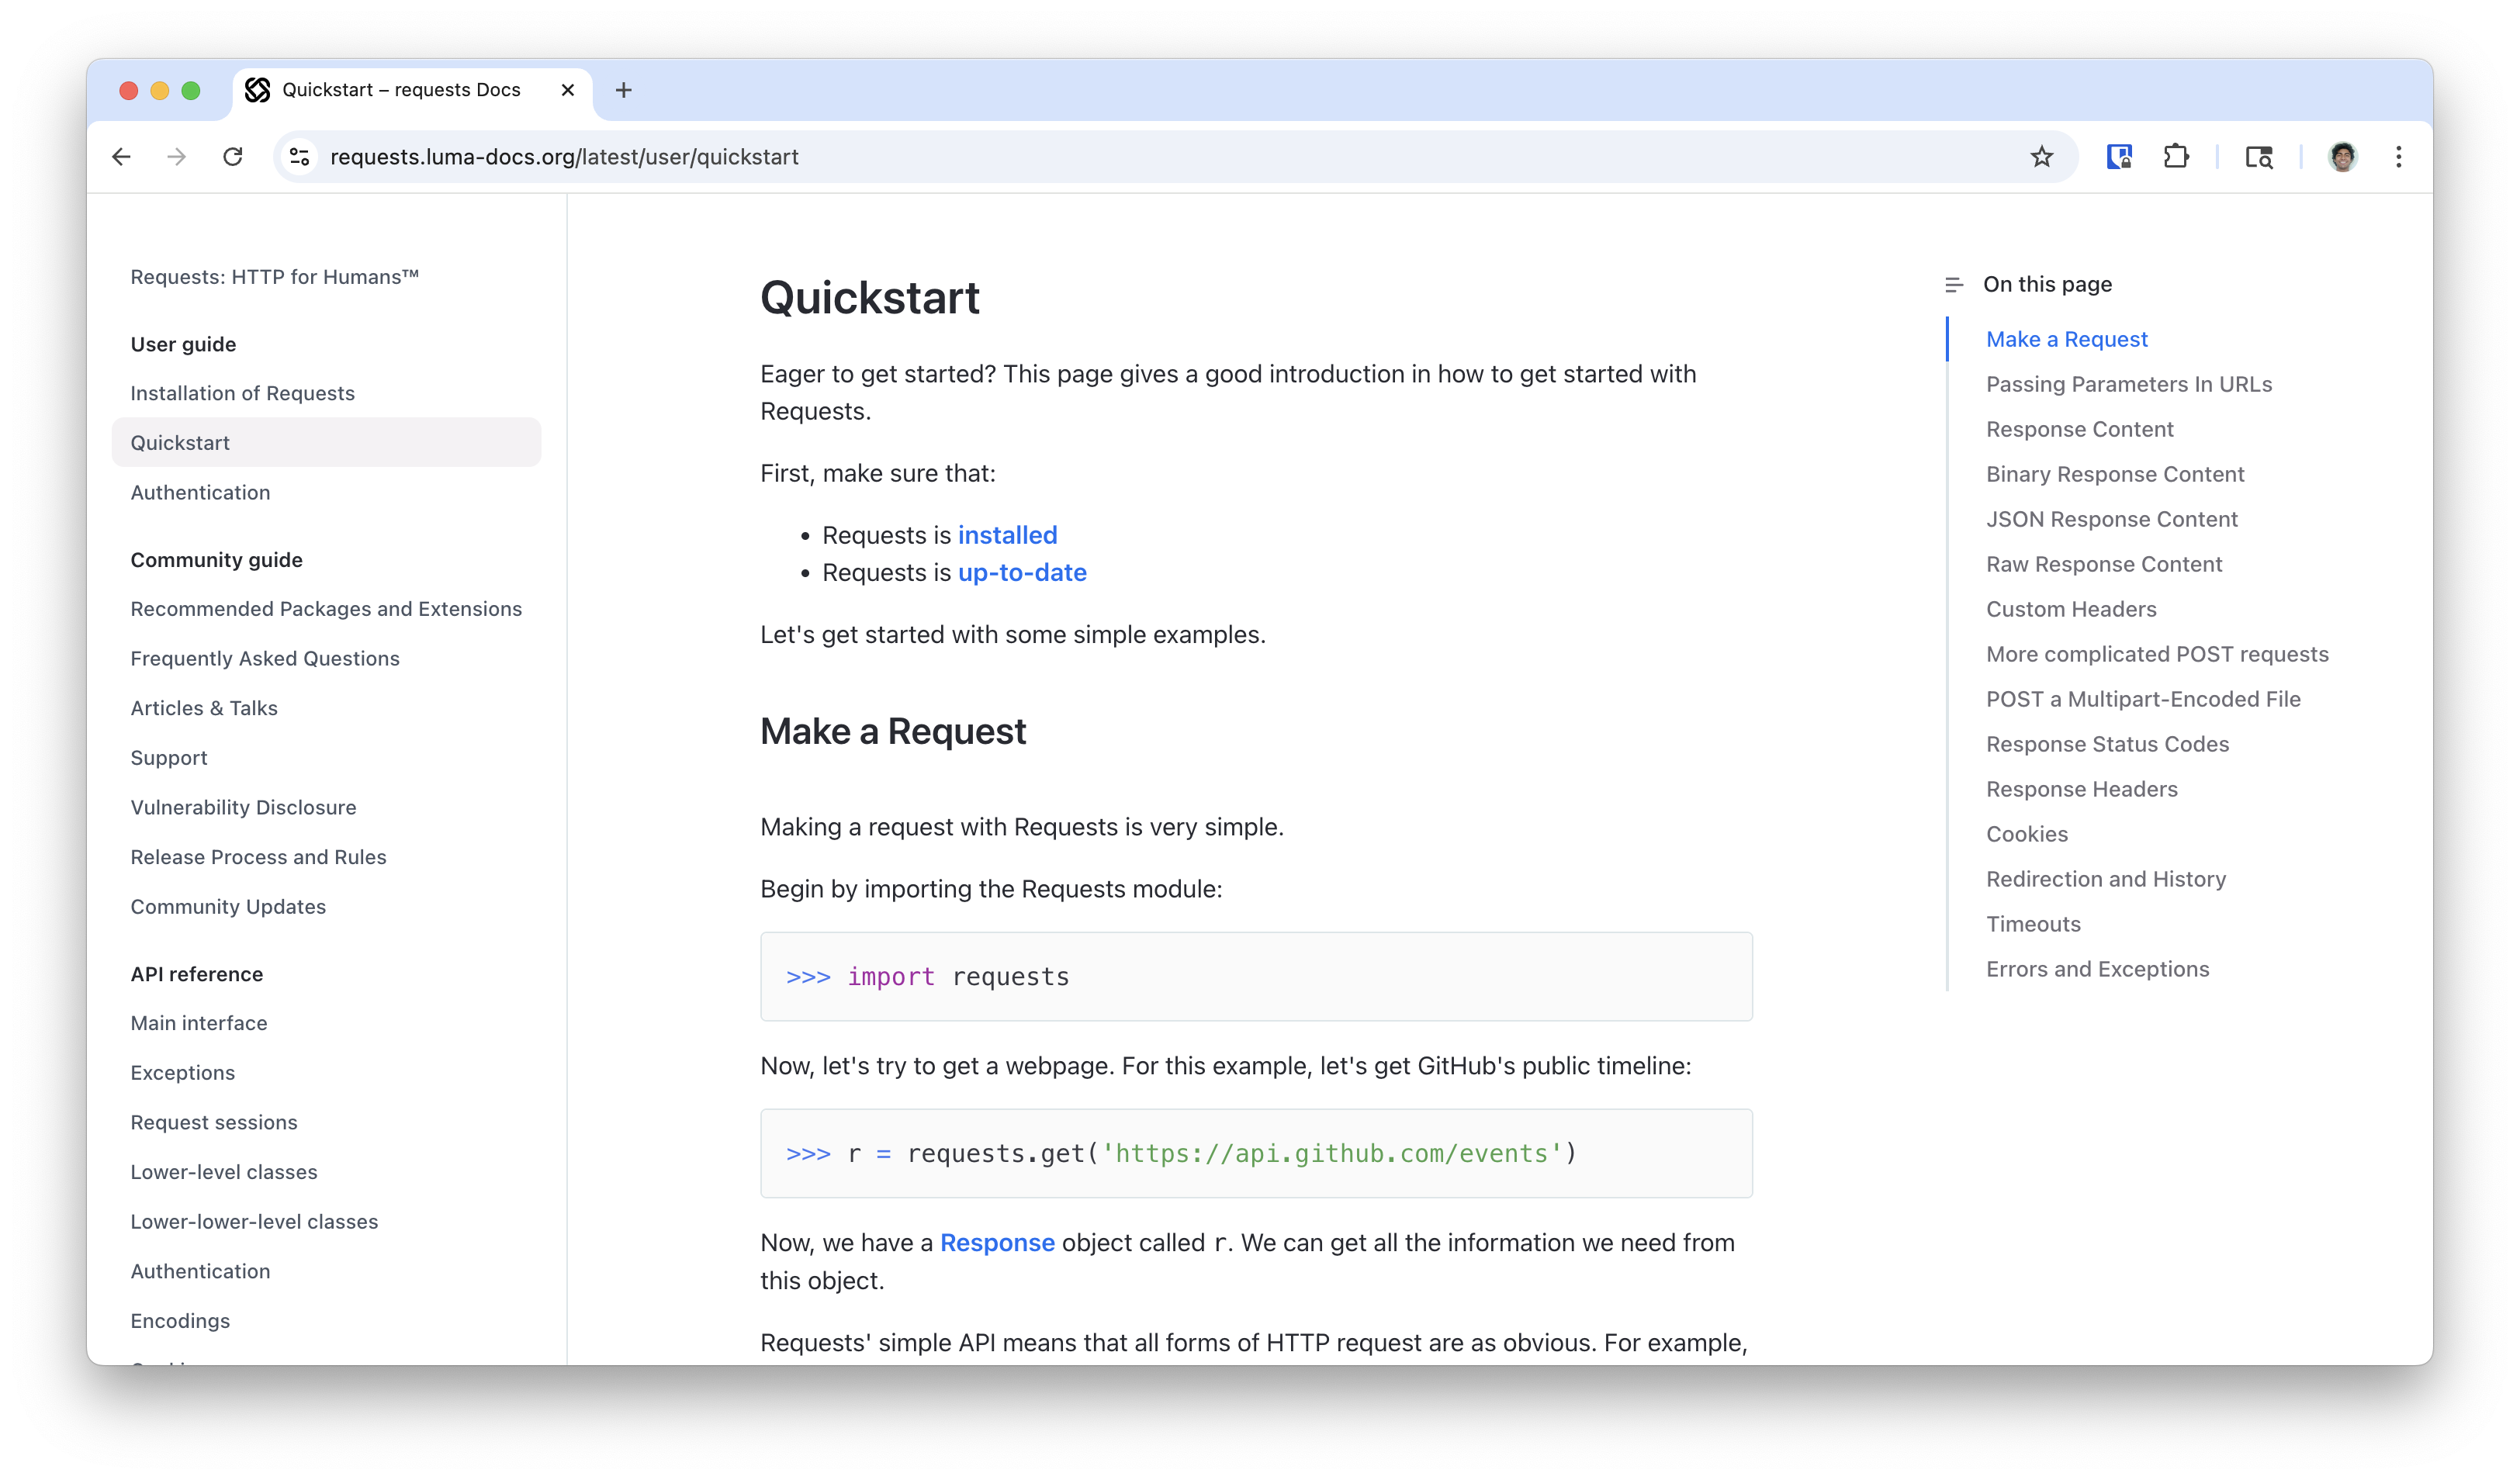
Task: Click the 'API reference' sidebar heading
Action: (x=197, y=974)
